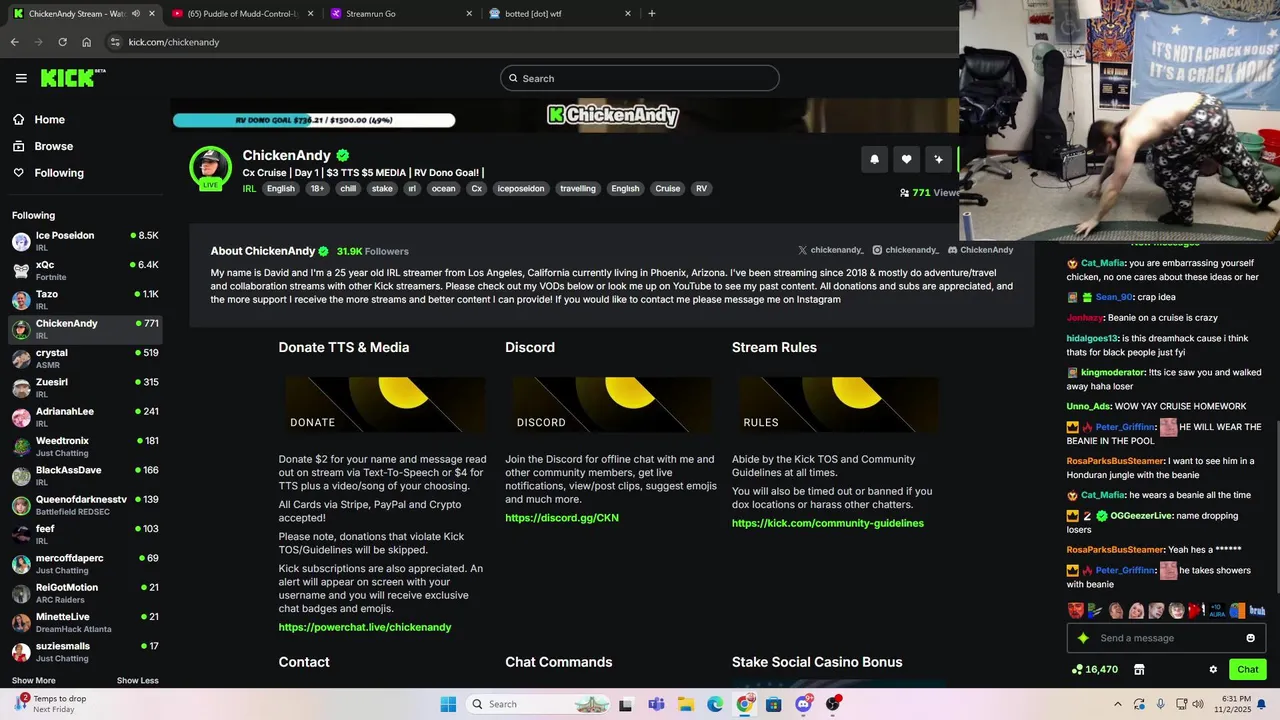This screenshot has height=720, width=1280.
Task: Open the kick.com/community-guidelines link
Action: tap(828, 523)
